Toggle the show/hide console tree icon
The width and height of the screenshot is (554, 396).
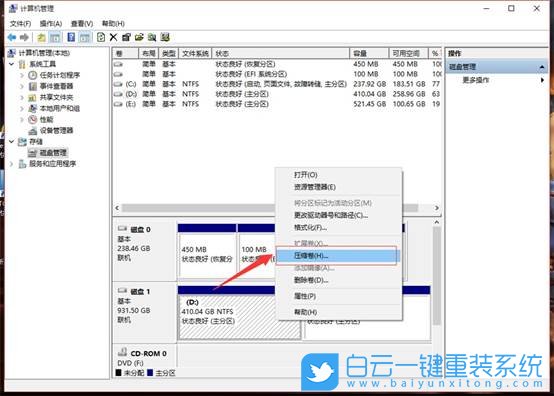(54, 37)
